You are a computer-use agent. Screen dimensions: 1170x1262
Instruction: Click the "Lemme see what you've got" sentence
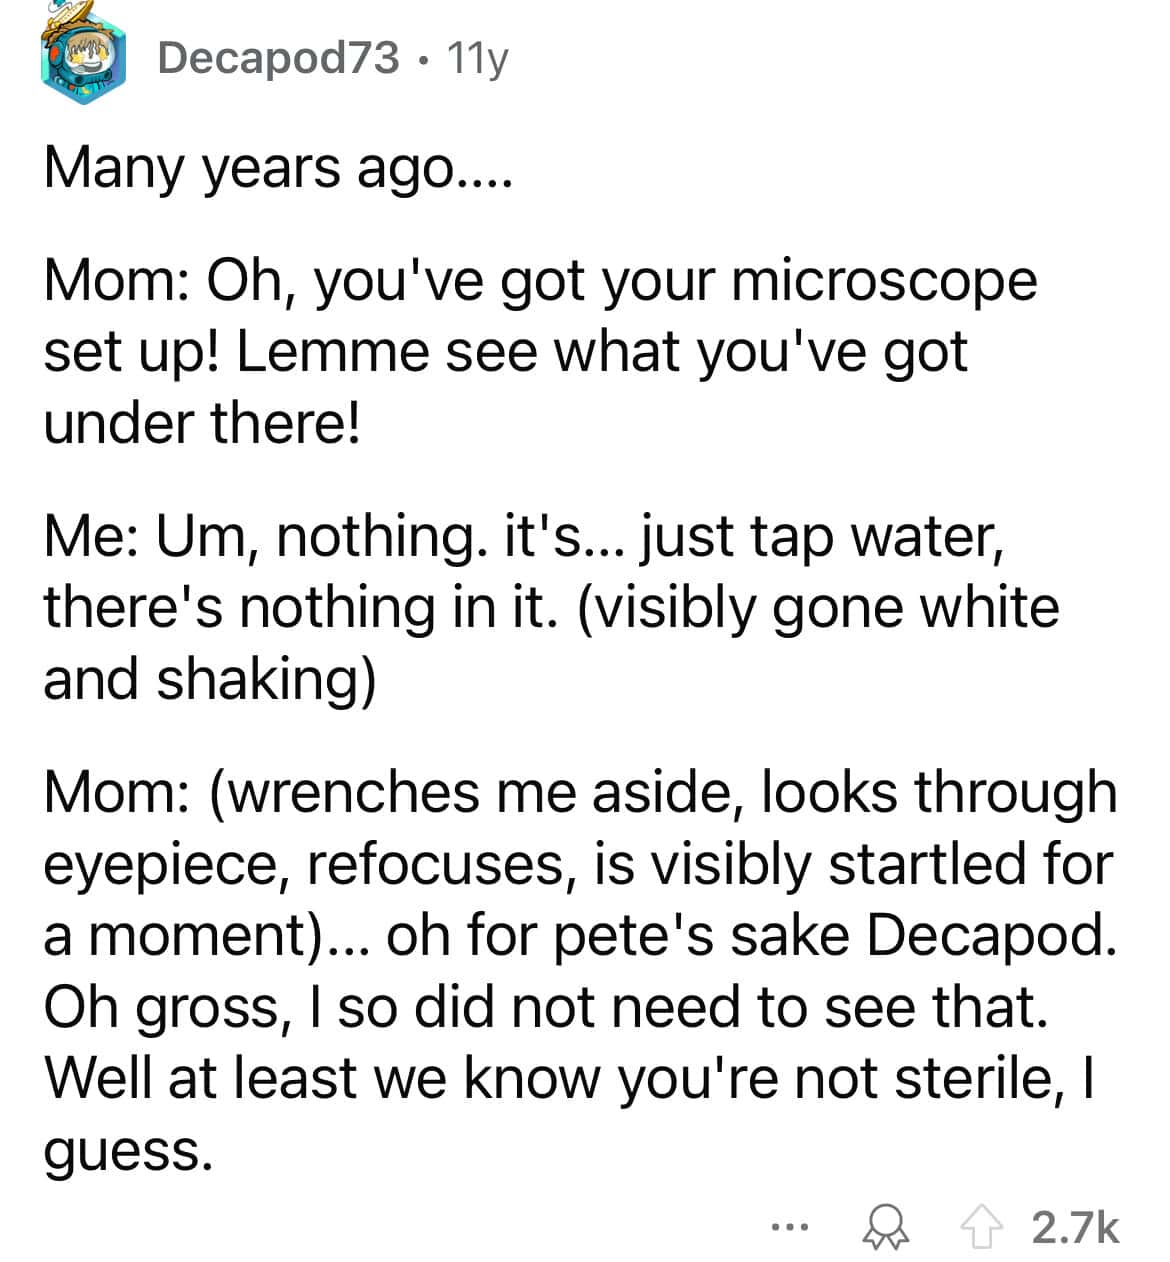[x=600, y=352]
